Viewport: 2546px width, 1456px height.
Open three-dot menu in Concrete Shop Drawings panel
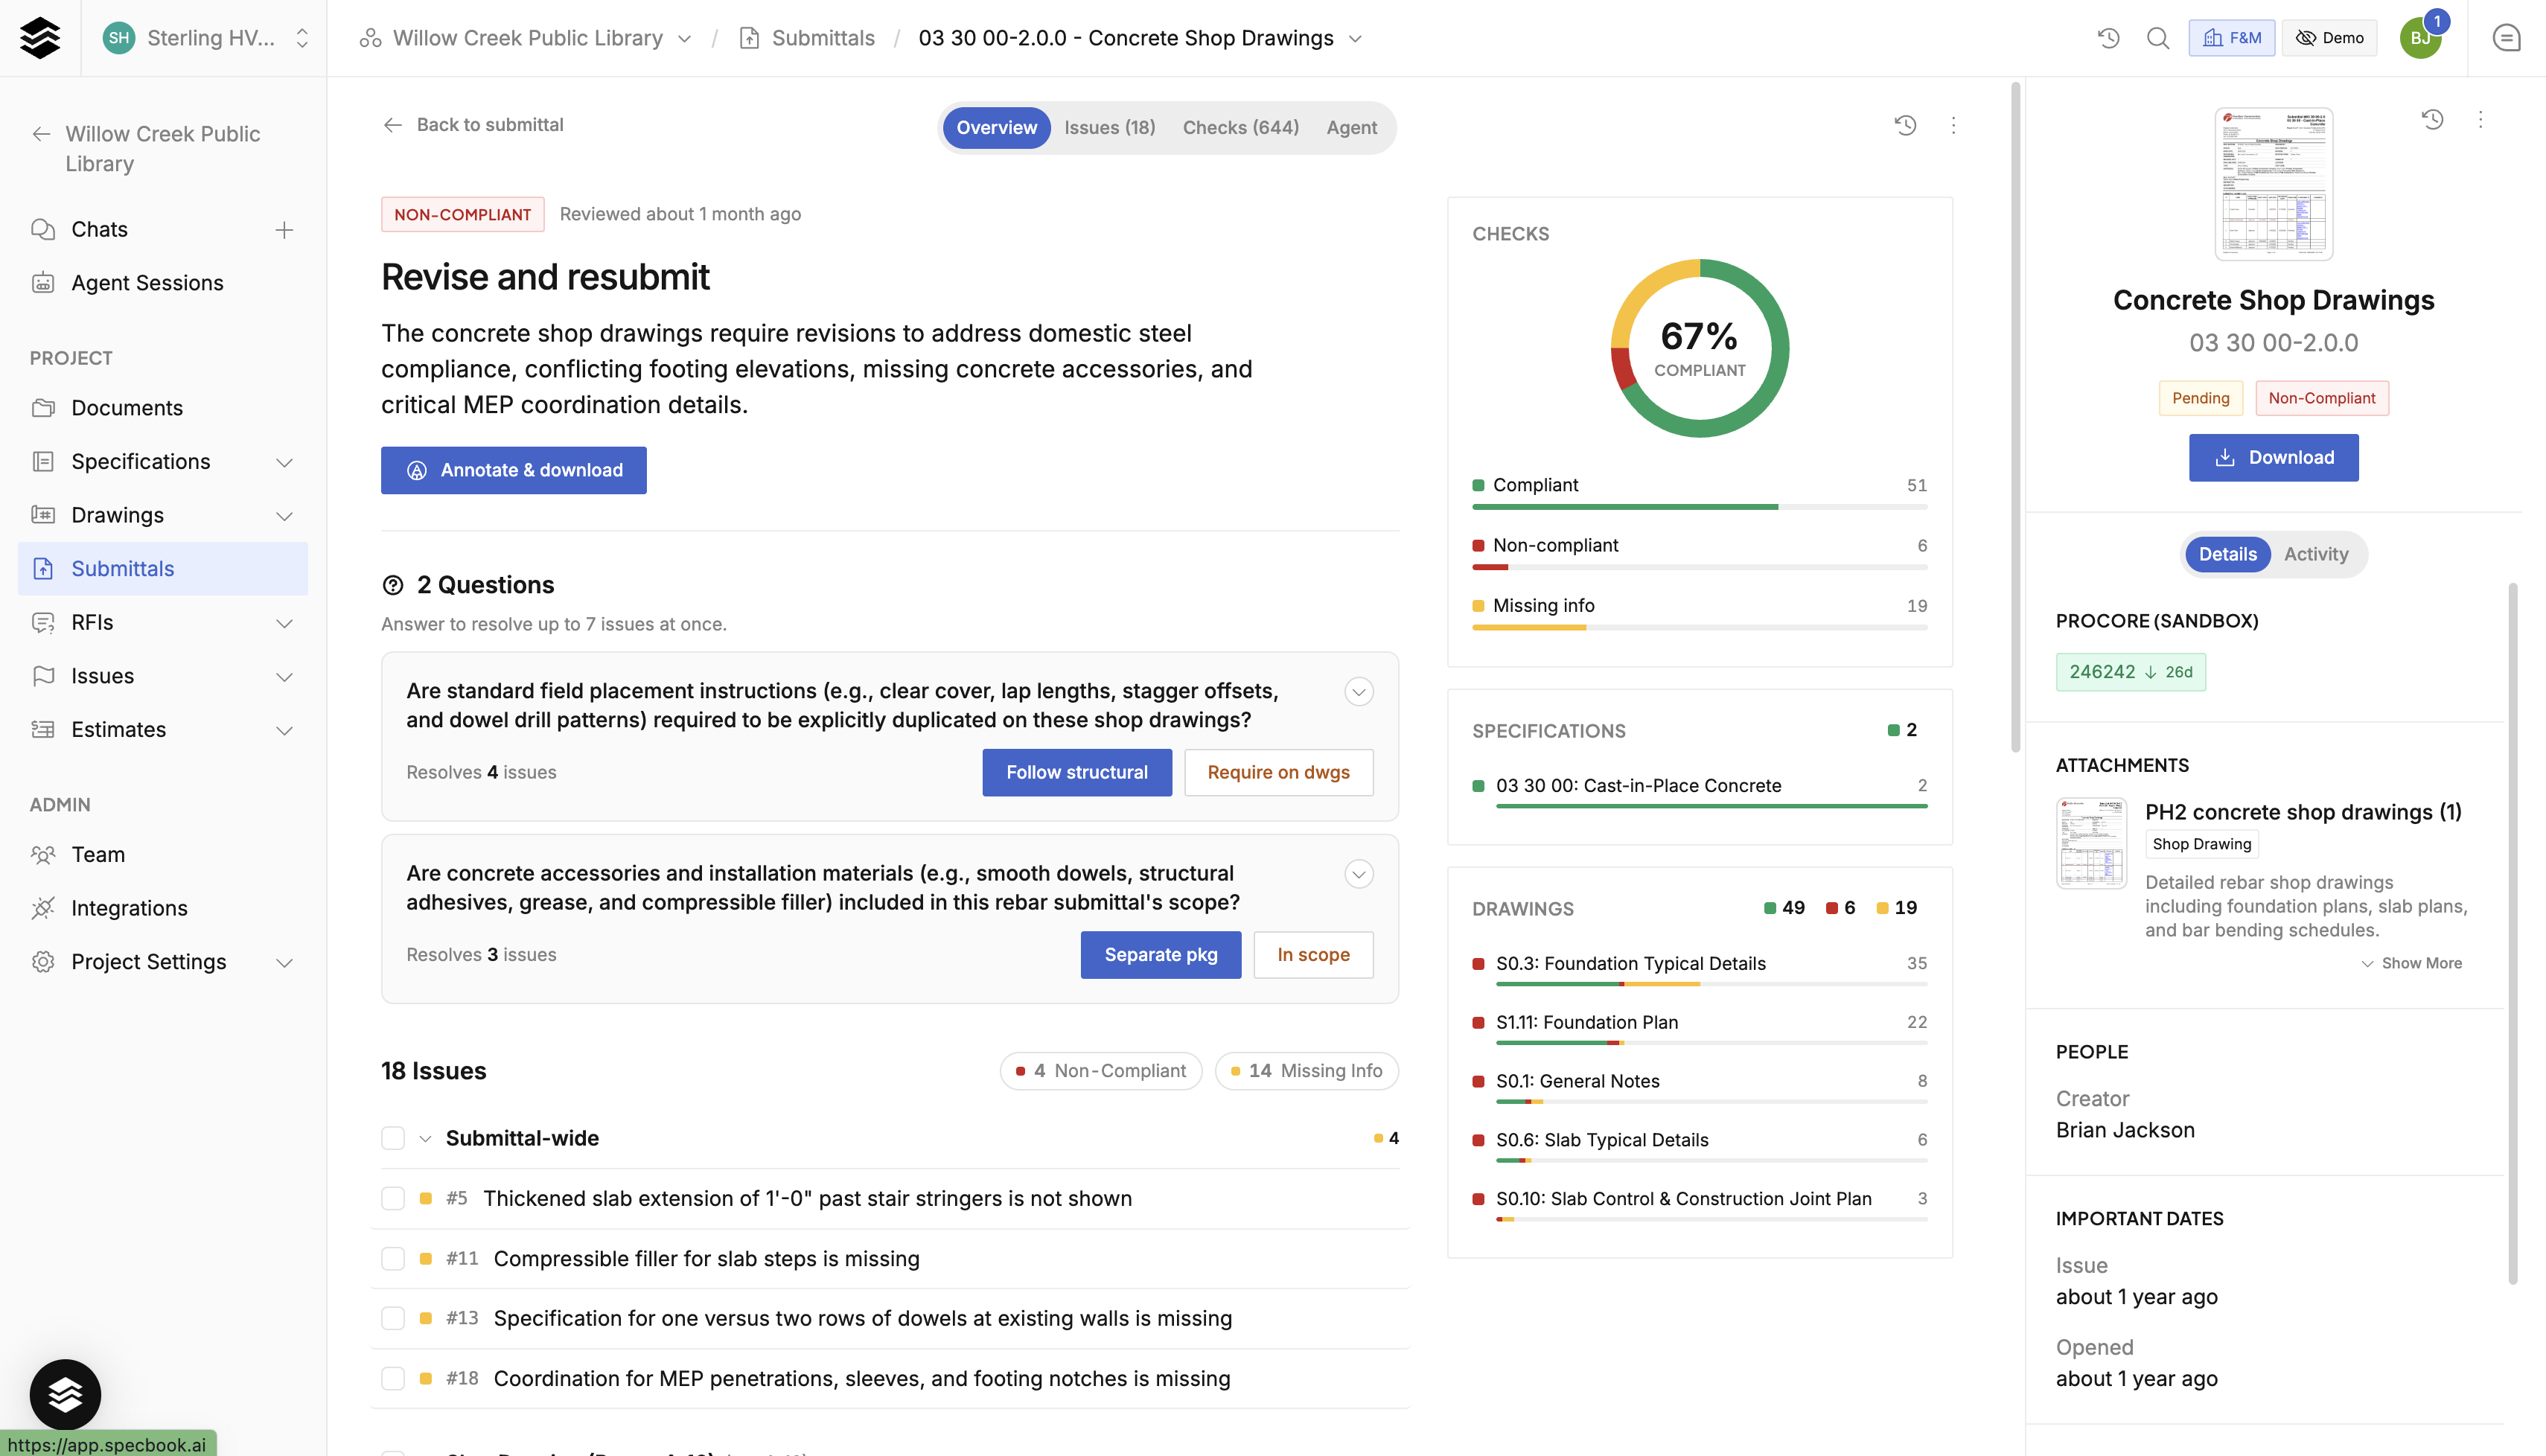[2480, 120]
